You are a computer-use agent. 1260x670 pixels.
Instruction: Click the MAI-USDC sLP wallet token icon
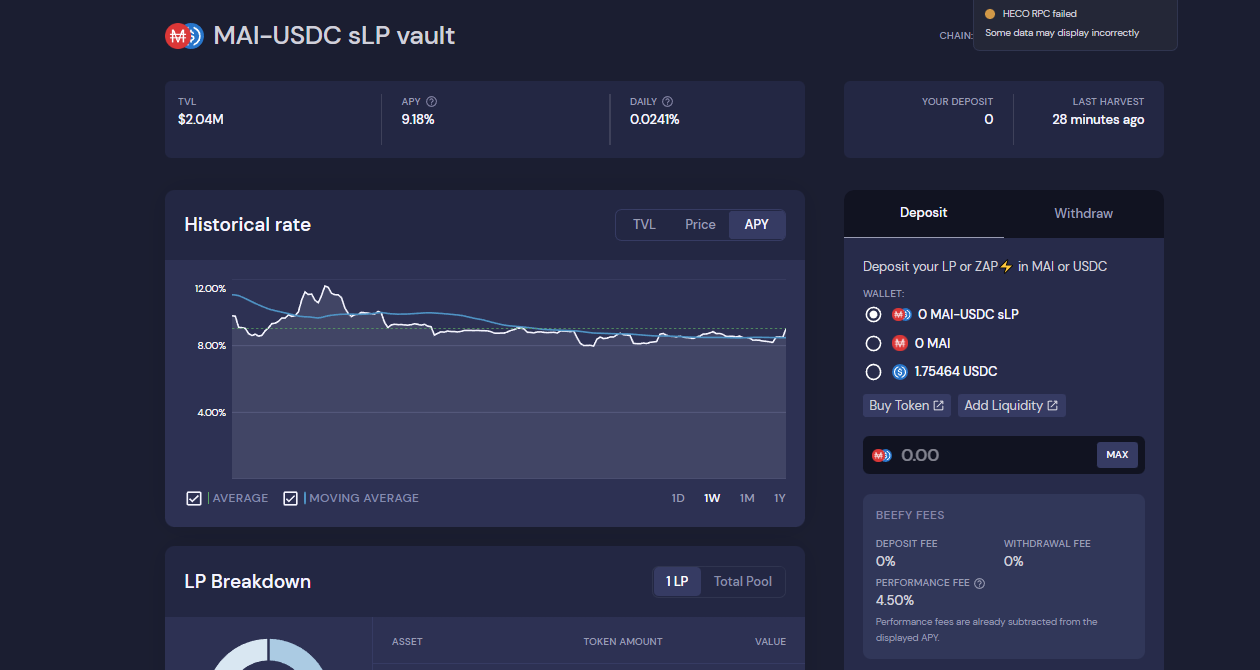click(x=901, y=315)
